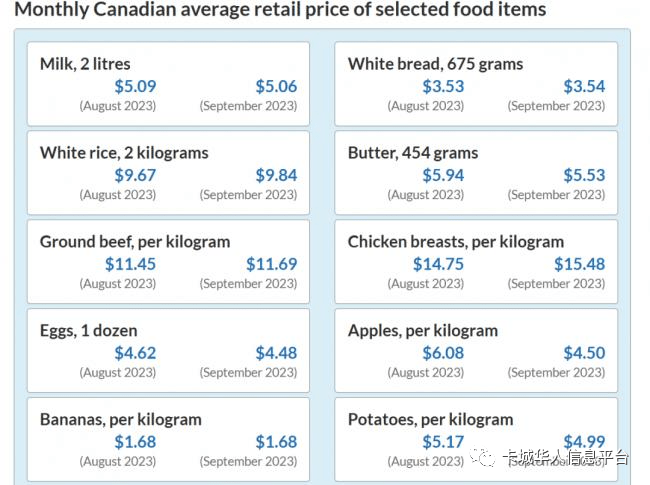
Task: Click the $9.84 September rice price
Action: click(x=276, y=176)
